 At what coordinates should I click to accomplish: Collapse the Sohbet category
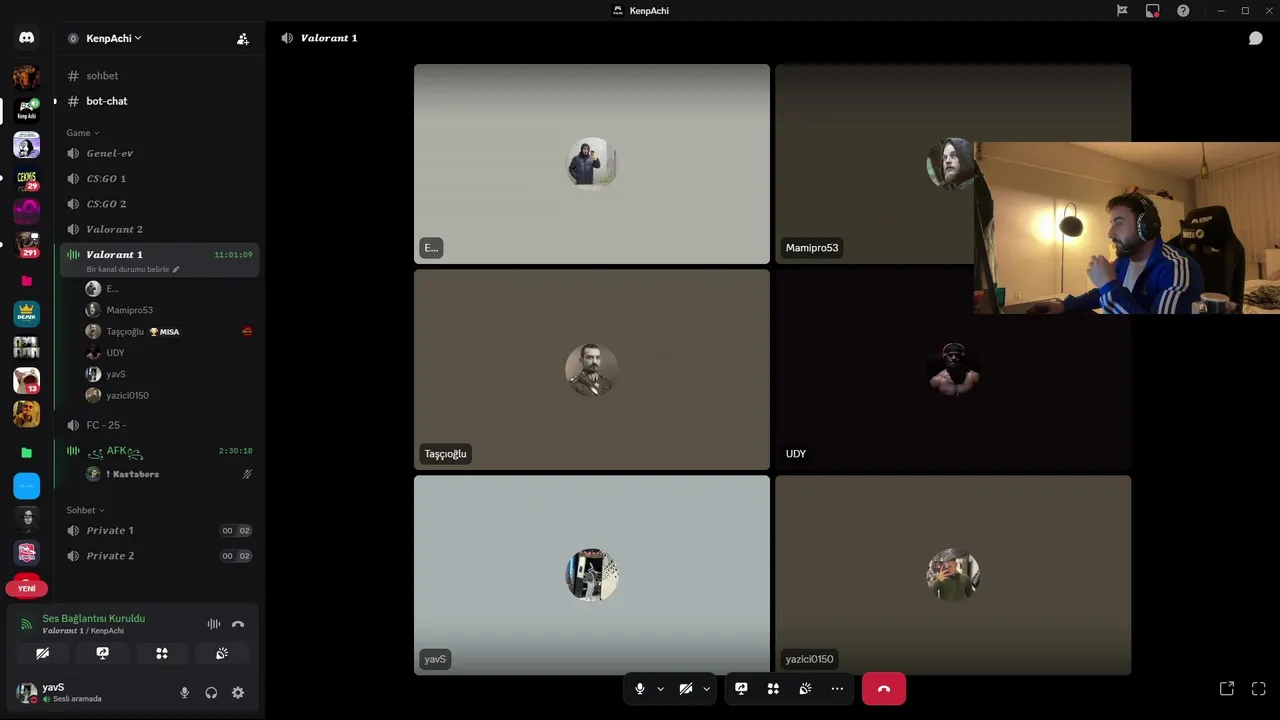(x=85, y=510)
